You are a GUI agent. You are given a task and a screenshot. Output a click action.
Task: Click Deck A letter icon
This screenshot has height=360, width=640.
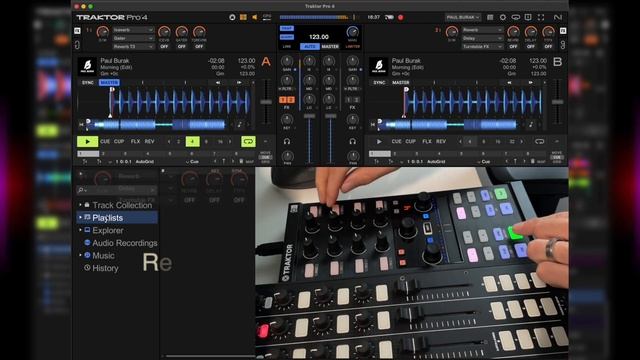266,62
